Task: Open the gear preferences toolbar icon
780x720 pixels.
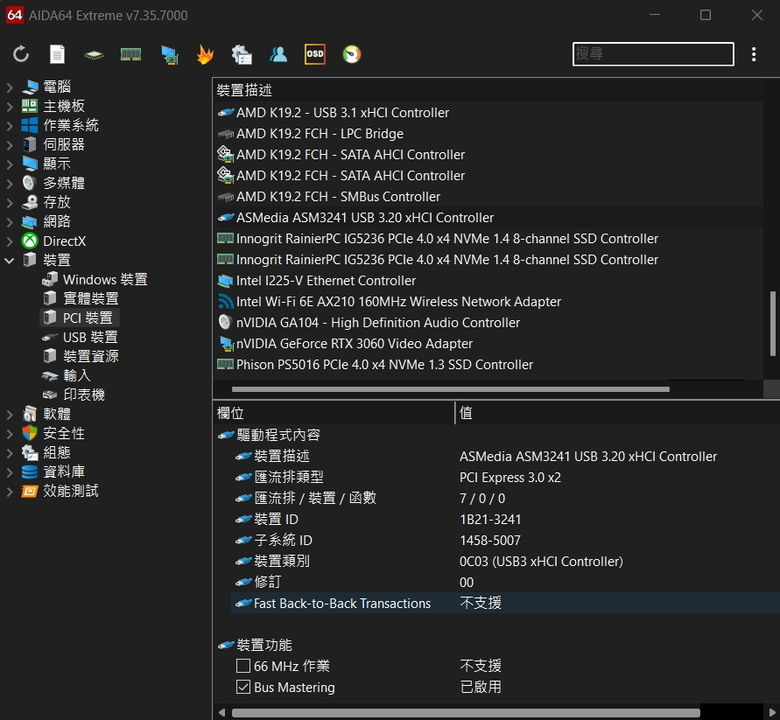Action: pyautogui.click(x=242, y=55)
